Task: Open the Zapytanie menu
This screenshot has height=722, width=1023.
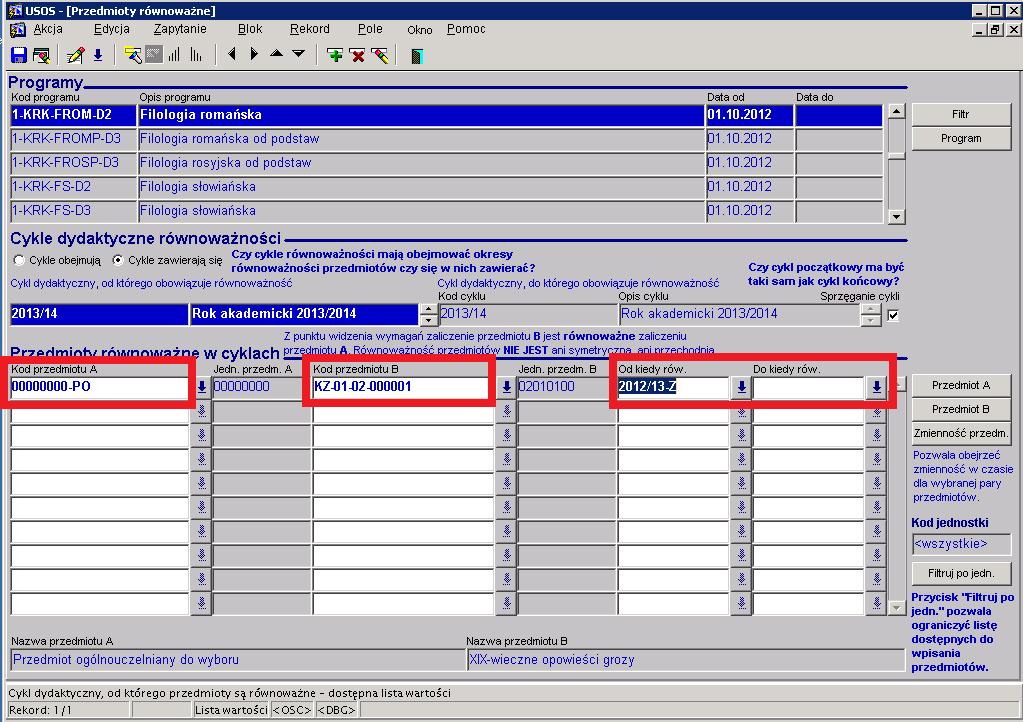Action: pyautogui.click(x=180, y=29)
